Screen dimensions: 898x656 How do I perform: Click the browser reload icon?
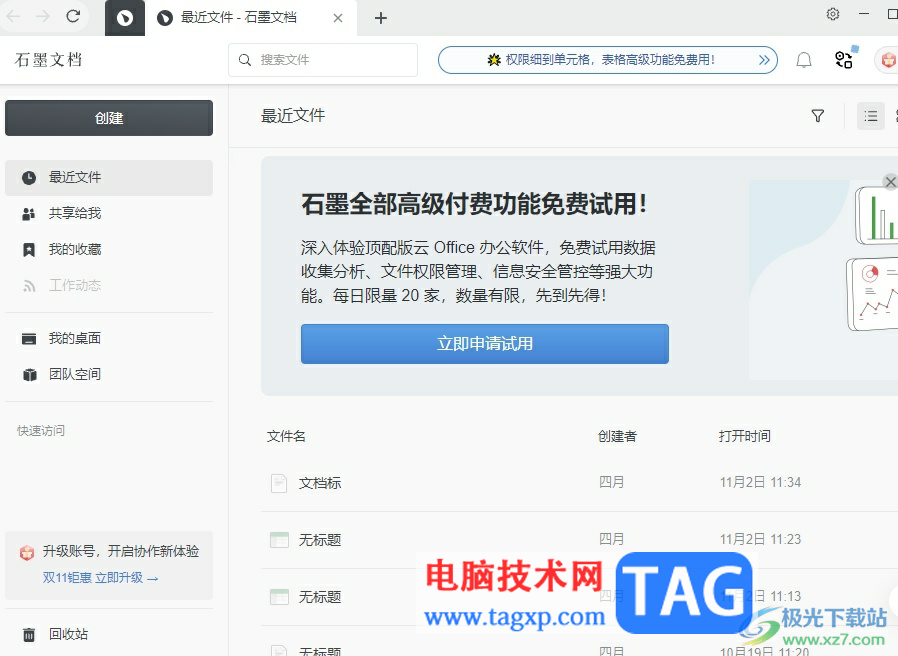(x=73, y=16)
